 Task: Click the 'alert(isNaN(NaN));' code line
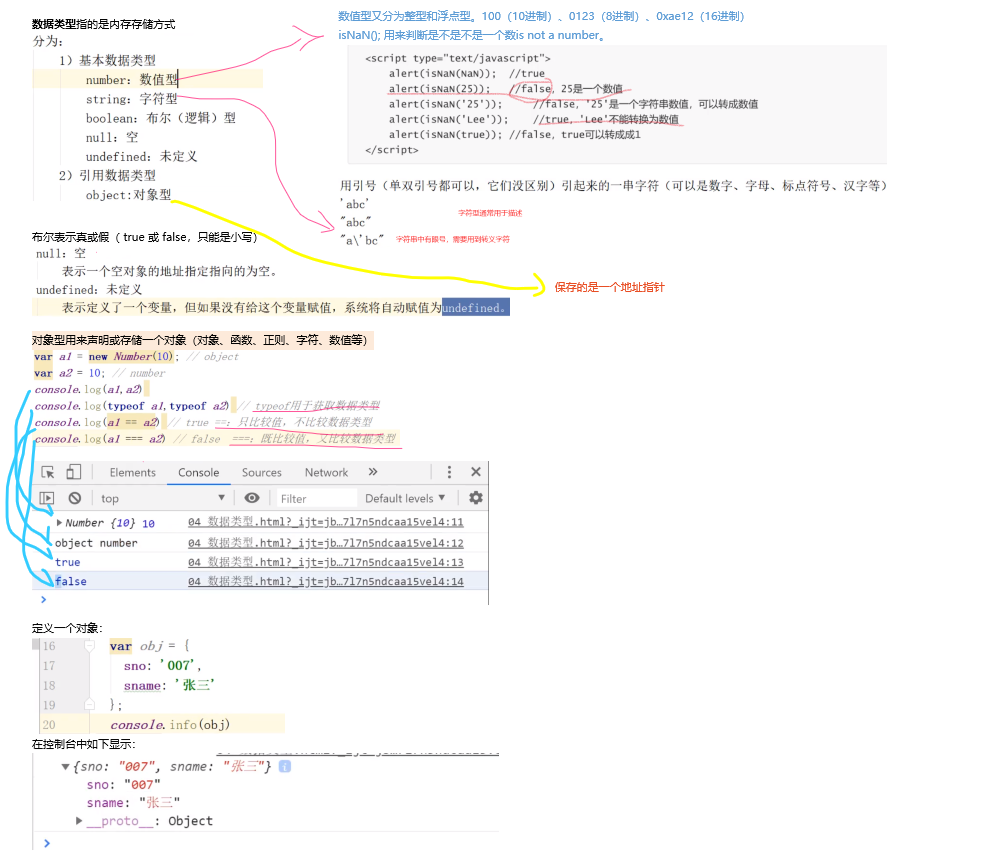coord(443,73)
